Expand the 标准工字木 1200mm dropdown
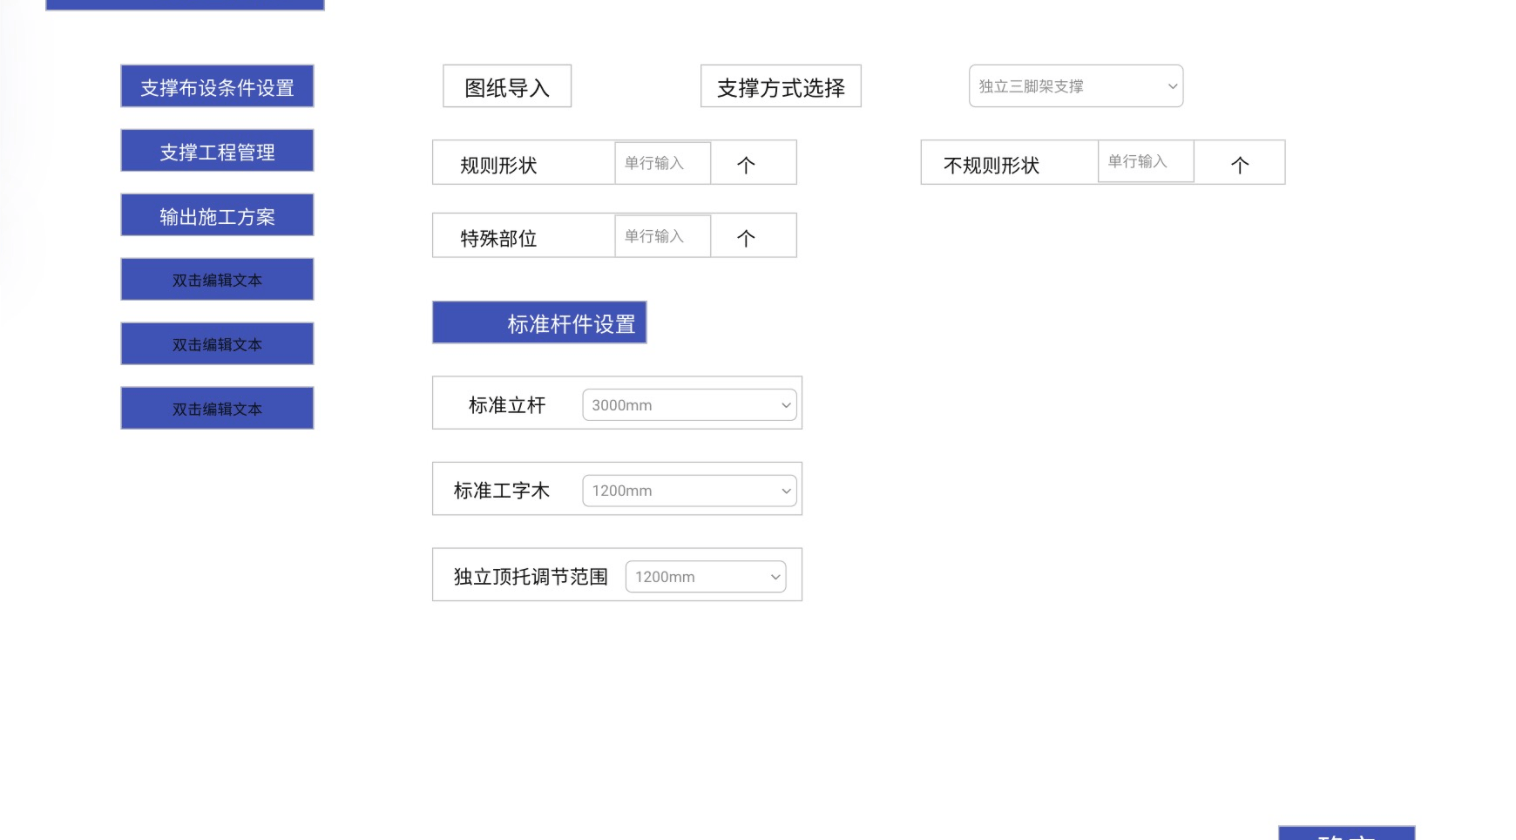Screen dimensions: 1516x840 [x=690, y=491]
